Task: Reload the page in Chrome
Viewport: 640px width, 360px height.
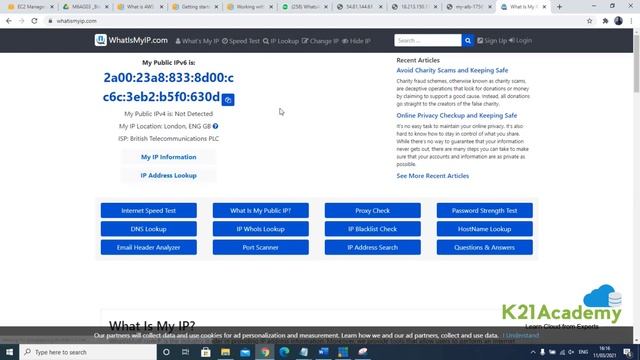Action: point(34,21)
